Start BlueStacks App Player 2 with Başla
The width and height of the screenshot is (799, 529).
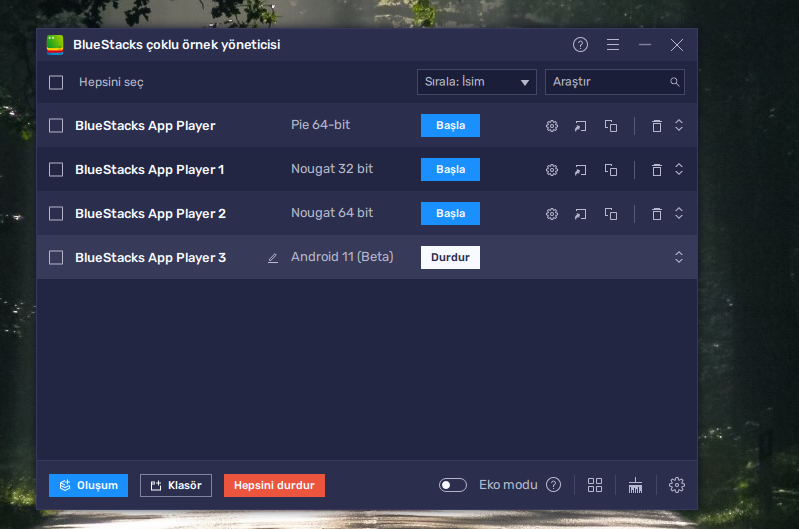click(450, 213)
